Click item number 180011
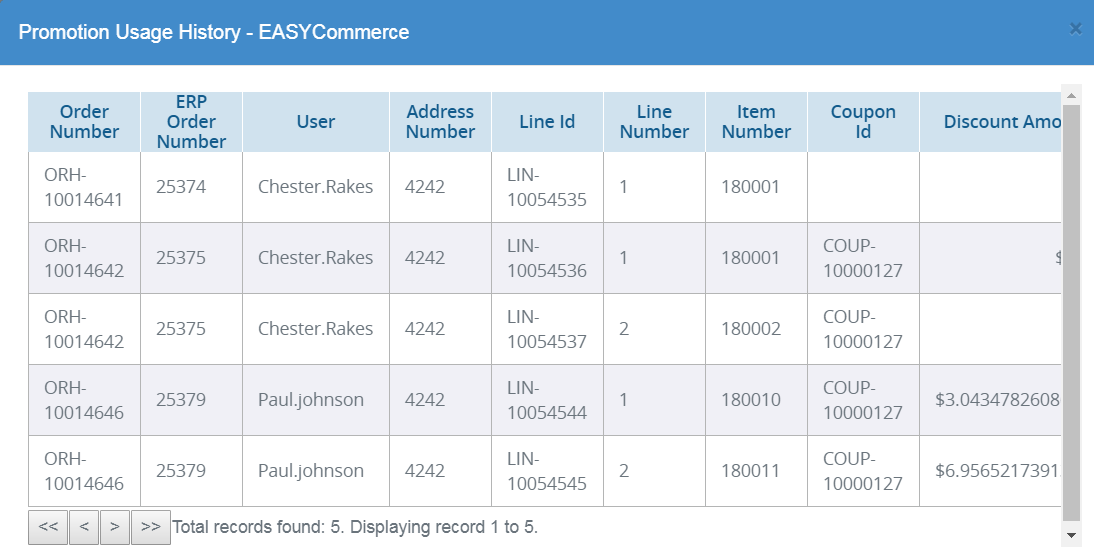The image size is (1094, 554). (x=751, y=471)
